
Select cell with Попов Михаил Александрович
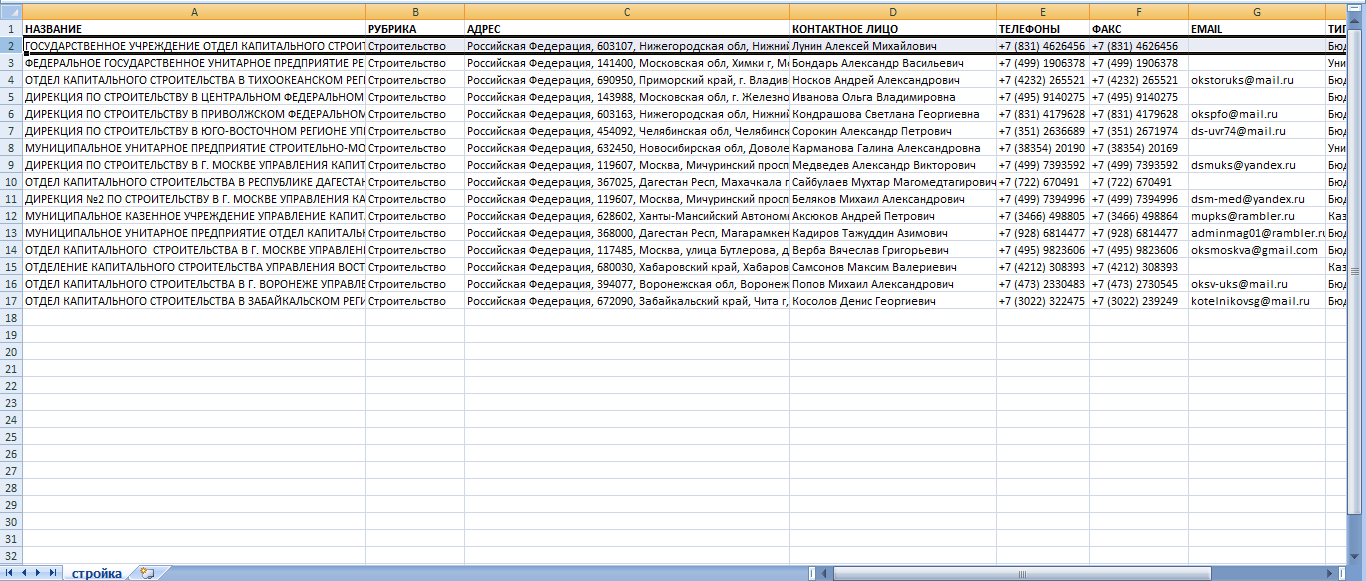coord(893,284)
